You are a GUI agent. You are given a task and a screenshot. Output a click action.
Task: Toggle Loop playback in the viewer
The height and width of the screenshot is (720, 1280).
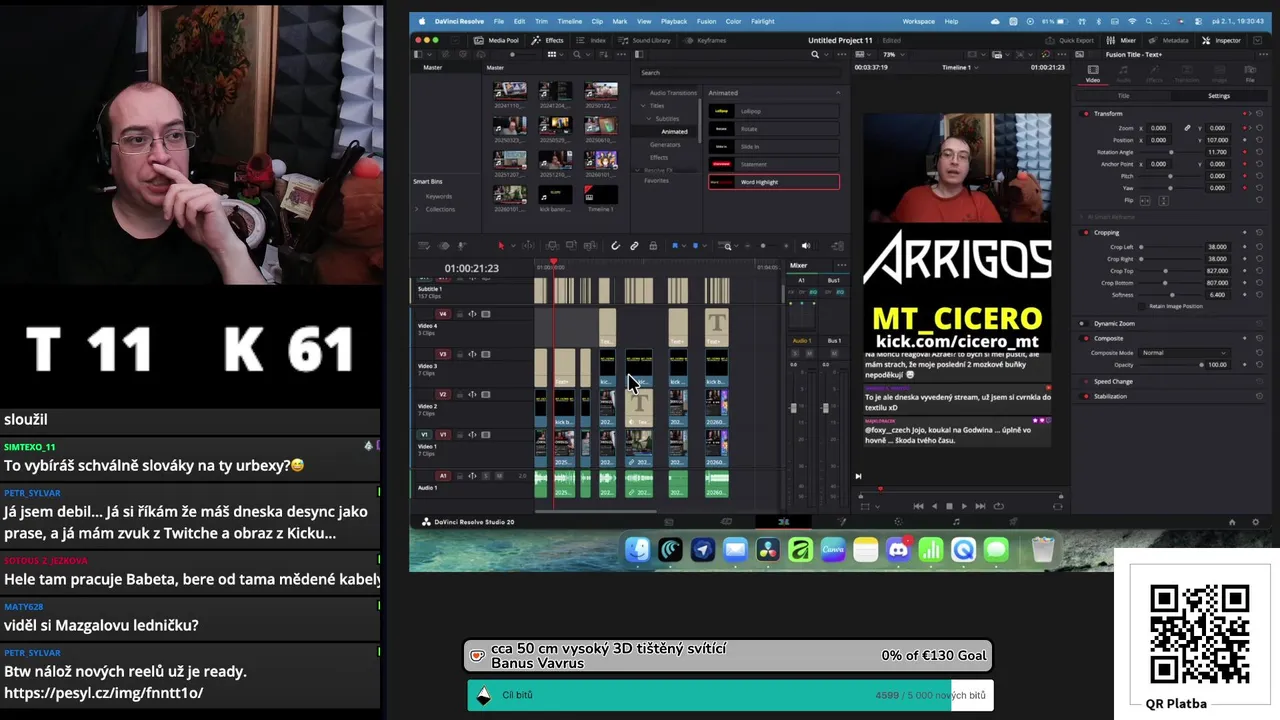tap(998, 506)
